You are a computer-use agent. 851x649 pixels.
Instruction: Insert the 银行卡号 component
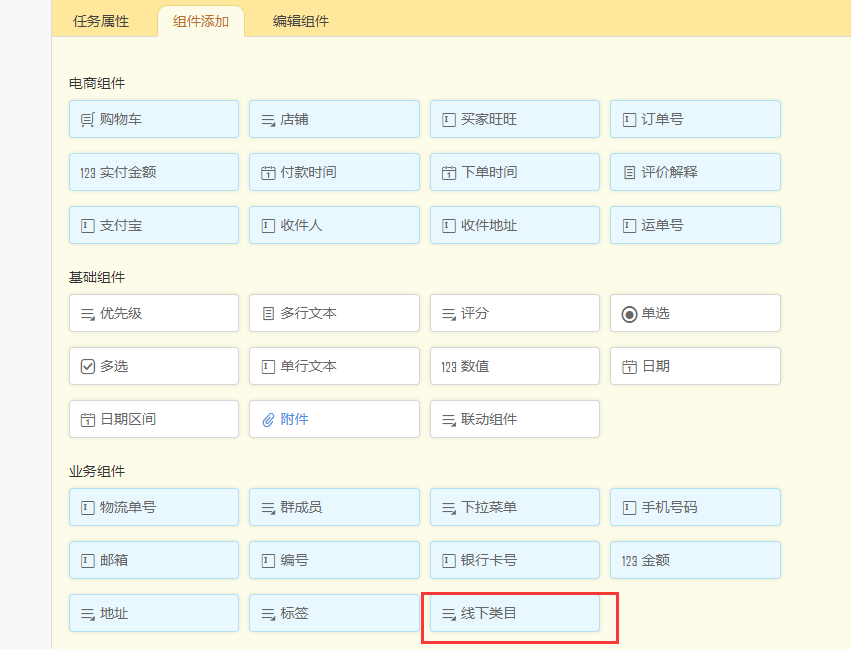point(515,560)
